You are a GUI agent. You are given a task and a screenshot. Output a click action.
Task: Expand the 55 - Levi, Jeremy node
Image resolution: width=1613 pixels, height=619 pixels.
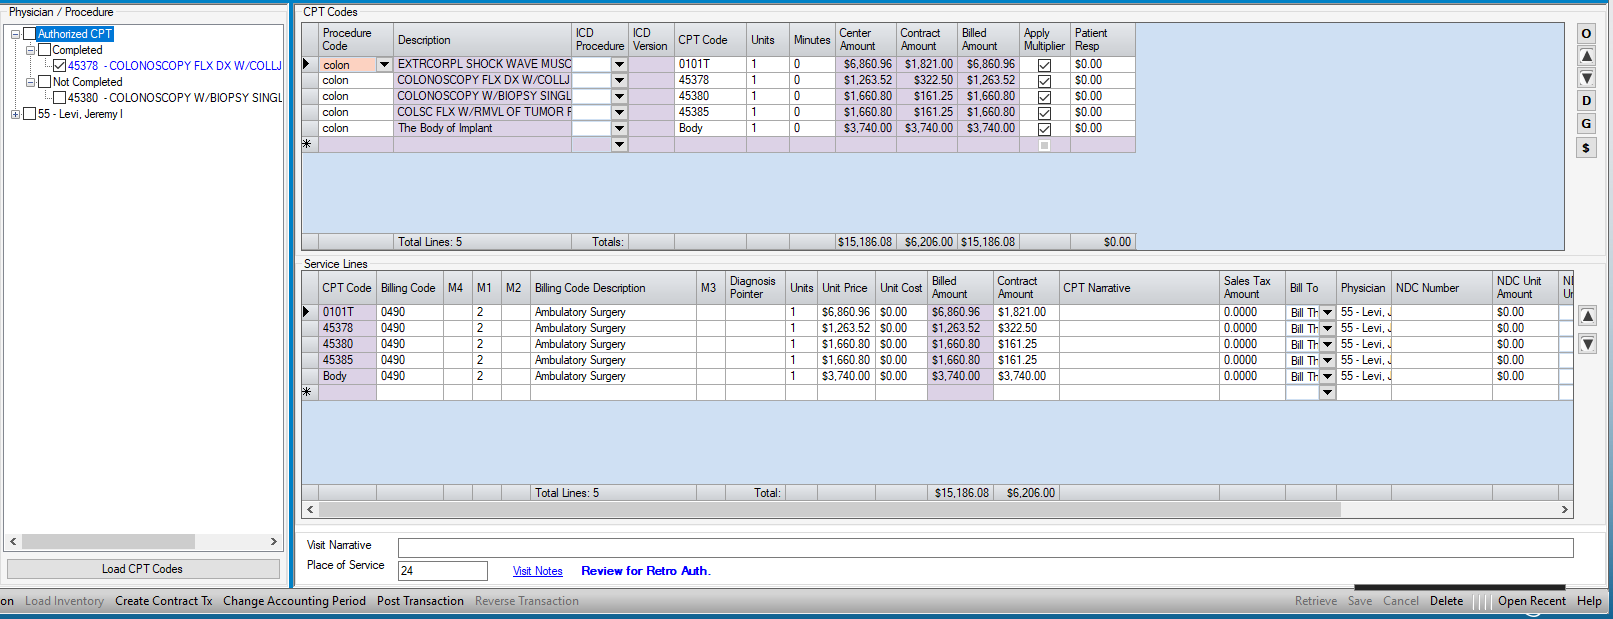(x=15, y=114)
